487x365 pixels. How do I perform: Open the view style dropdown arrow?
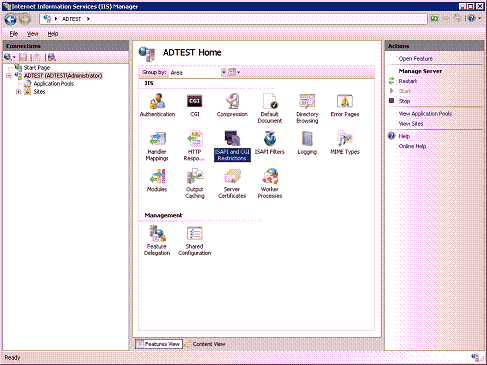pos(239,72)
